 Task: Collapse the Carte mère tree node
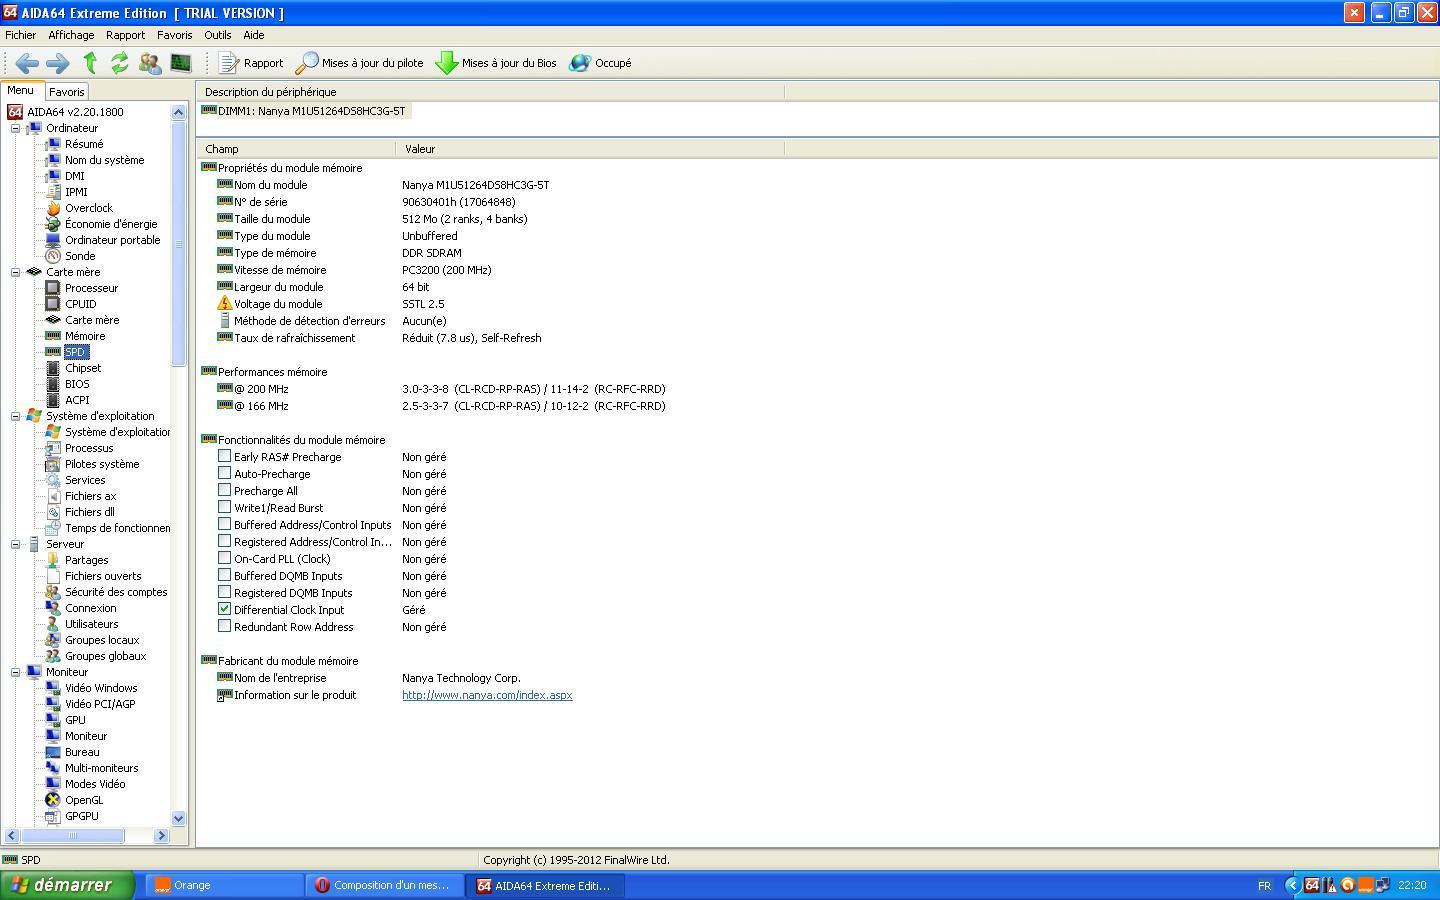tap(16, 272)
